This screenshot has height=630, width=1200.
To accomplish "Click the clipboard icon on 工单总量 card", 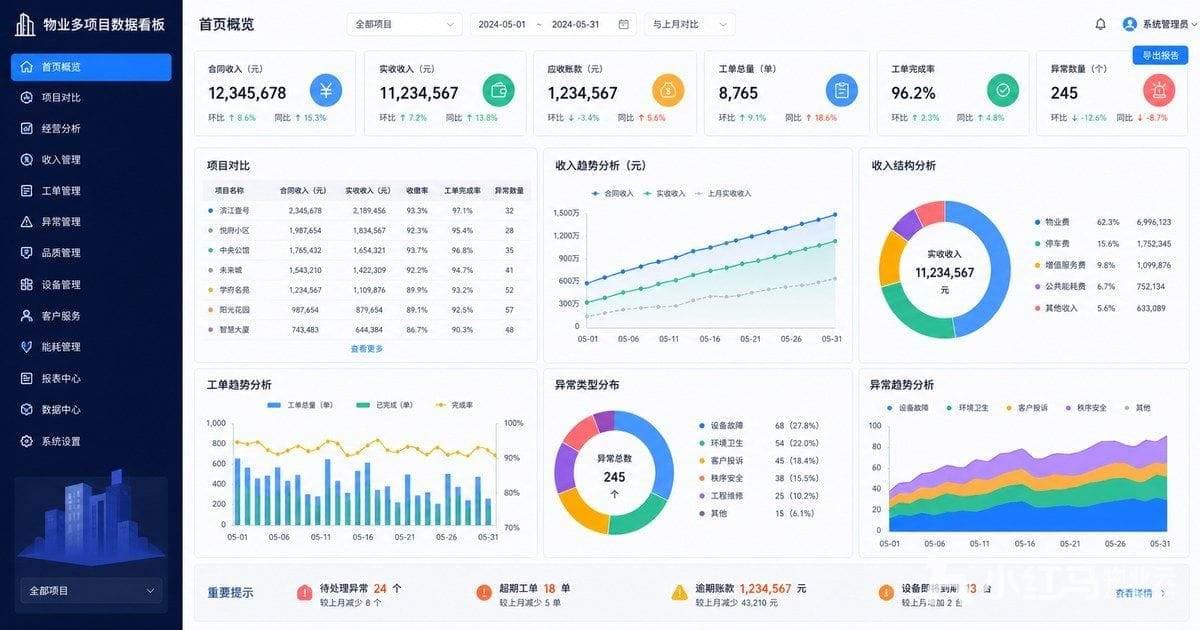I will pos(842,90).
